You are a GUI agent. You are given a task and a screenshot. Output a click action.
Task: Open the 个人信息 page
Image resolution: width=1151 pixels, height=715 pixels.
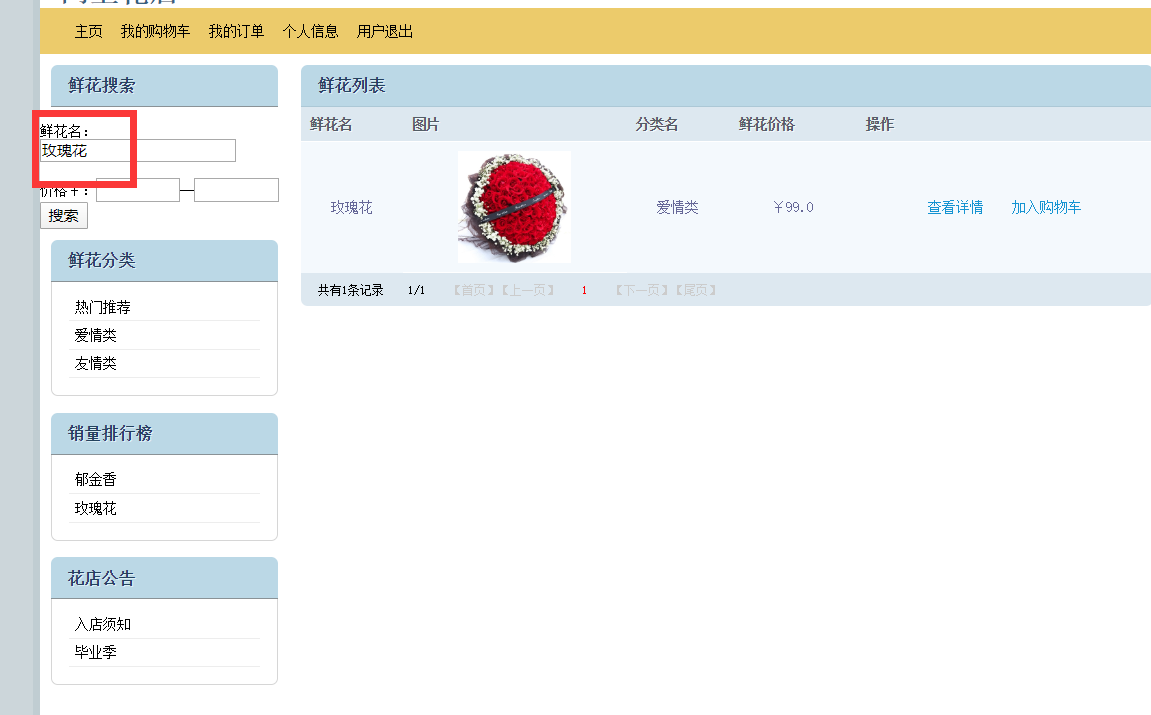point(310,31)
